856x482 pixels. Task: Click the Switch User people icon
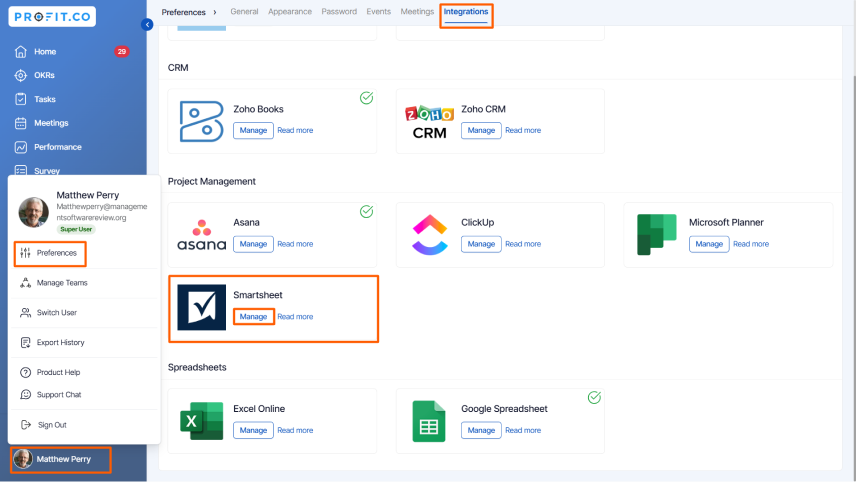(25, 313)
